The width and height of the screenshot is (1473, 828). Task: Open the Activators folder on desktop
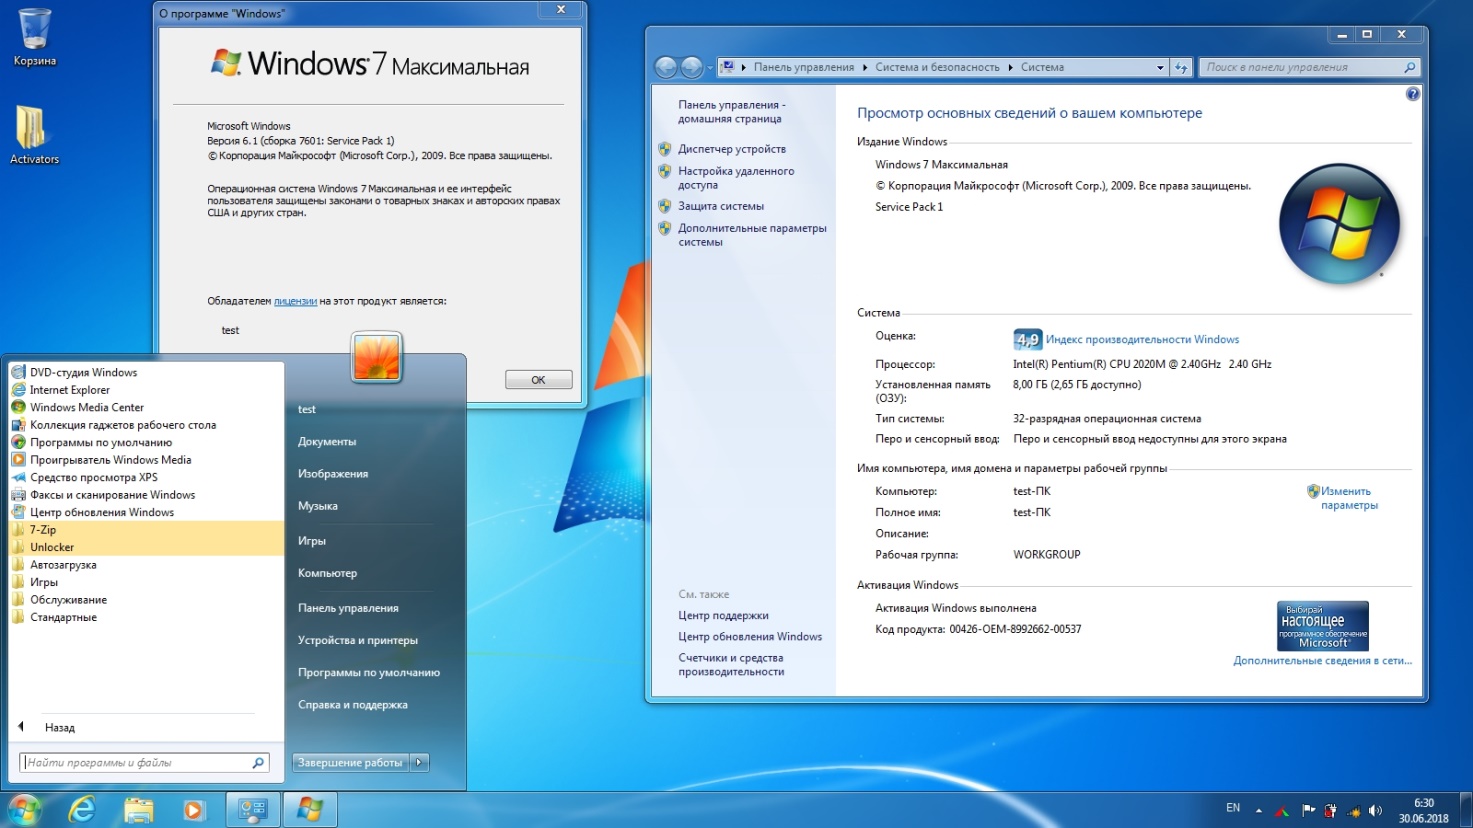click(x=34, y=134)
